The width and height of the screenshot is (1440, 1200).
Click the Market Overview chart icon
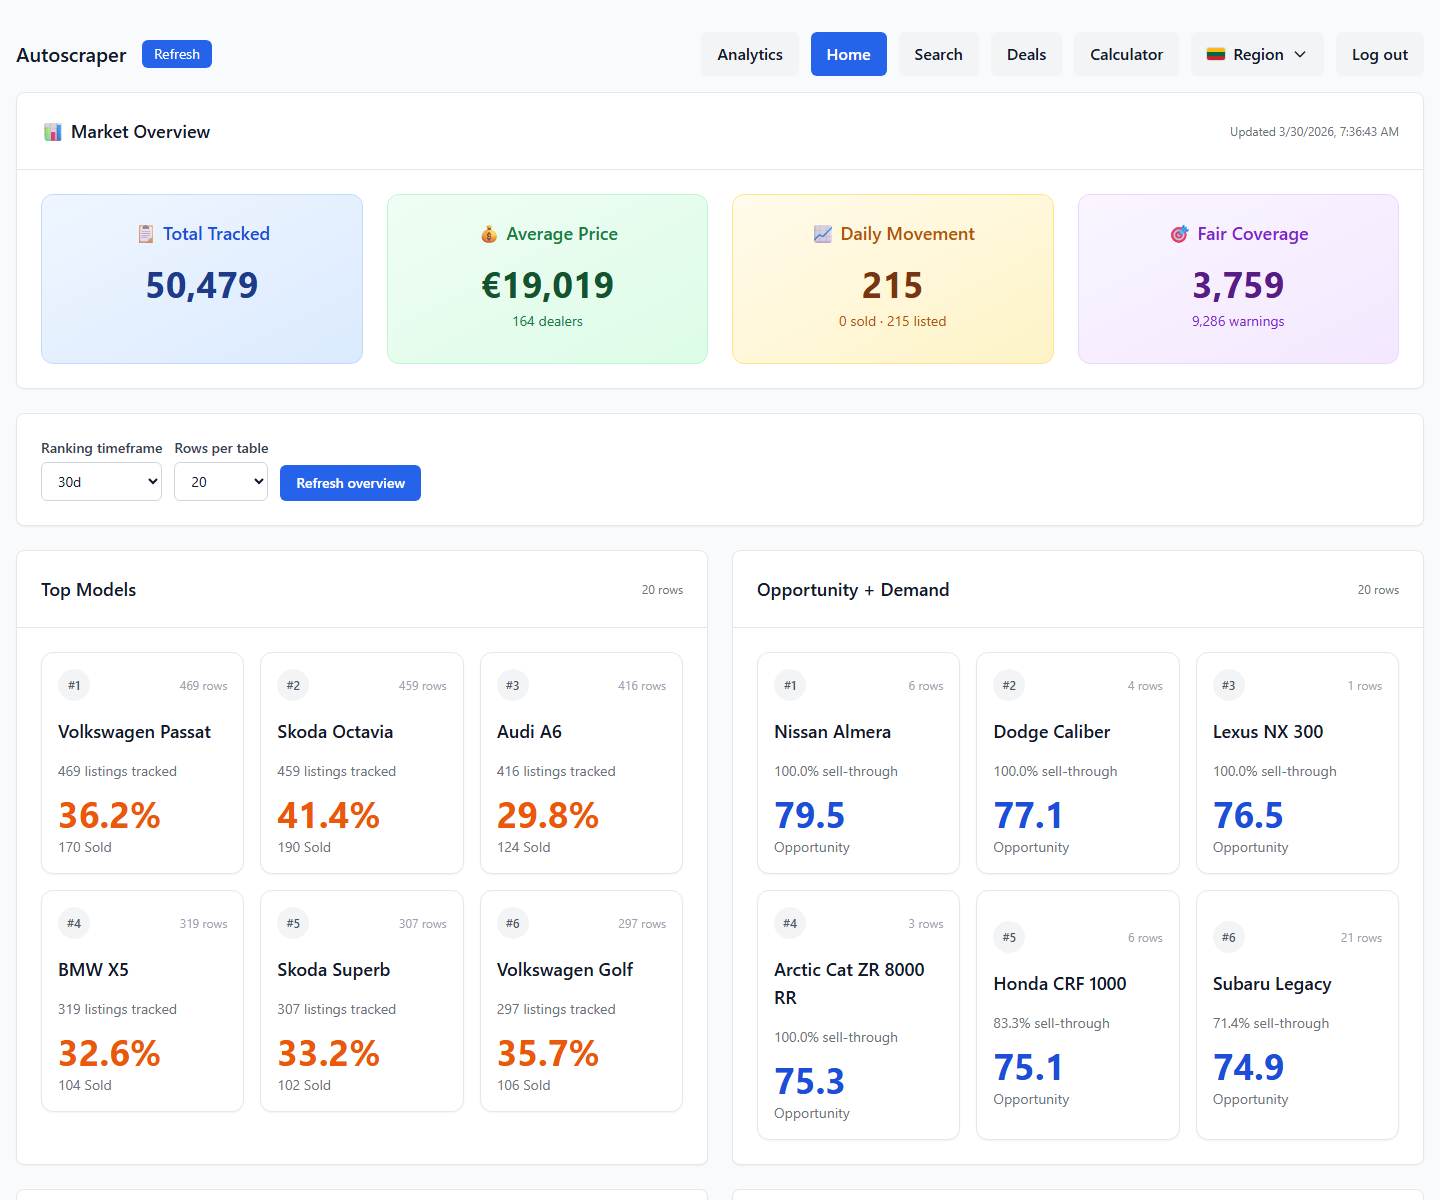[52, 131]
